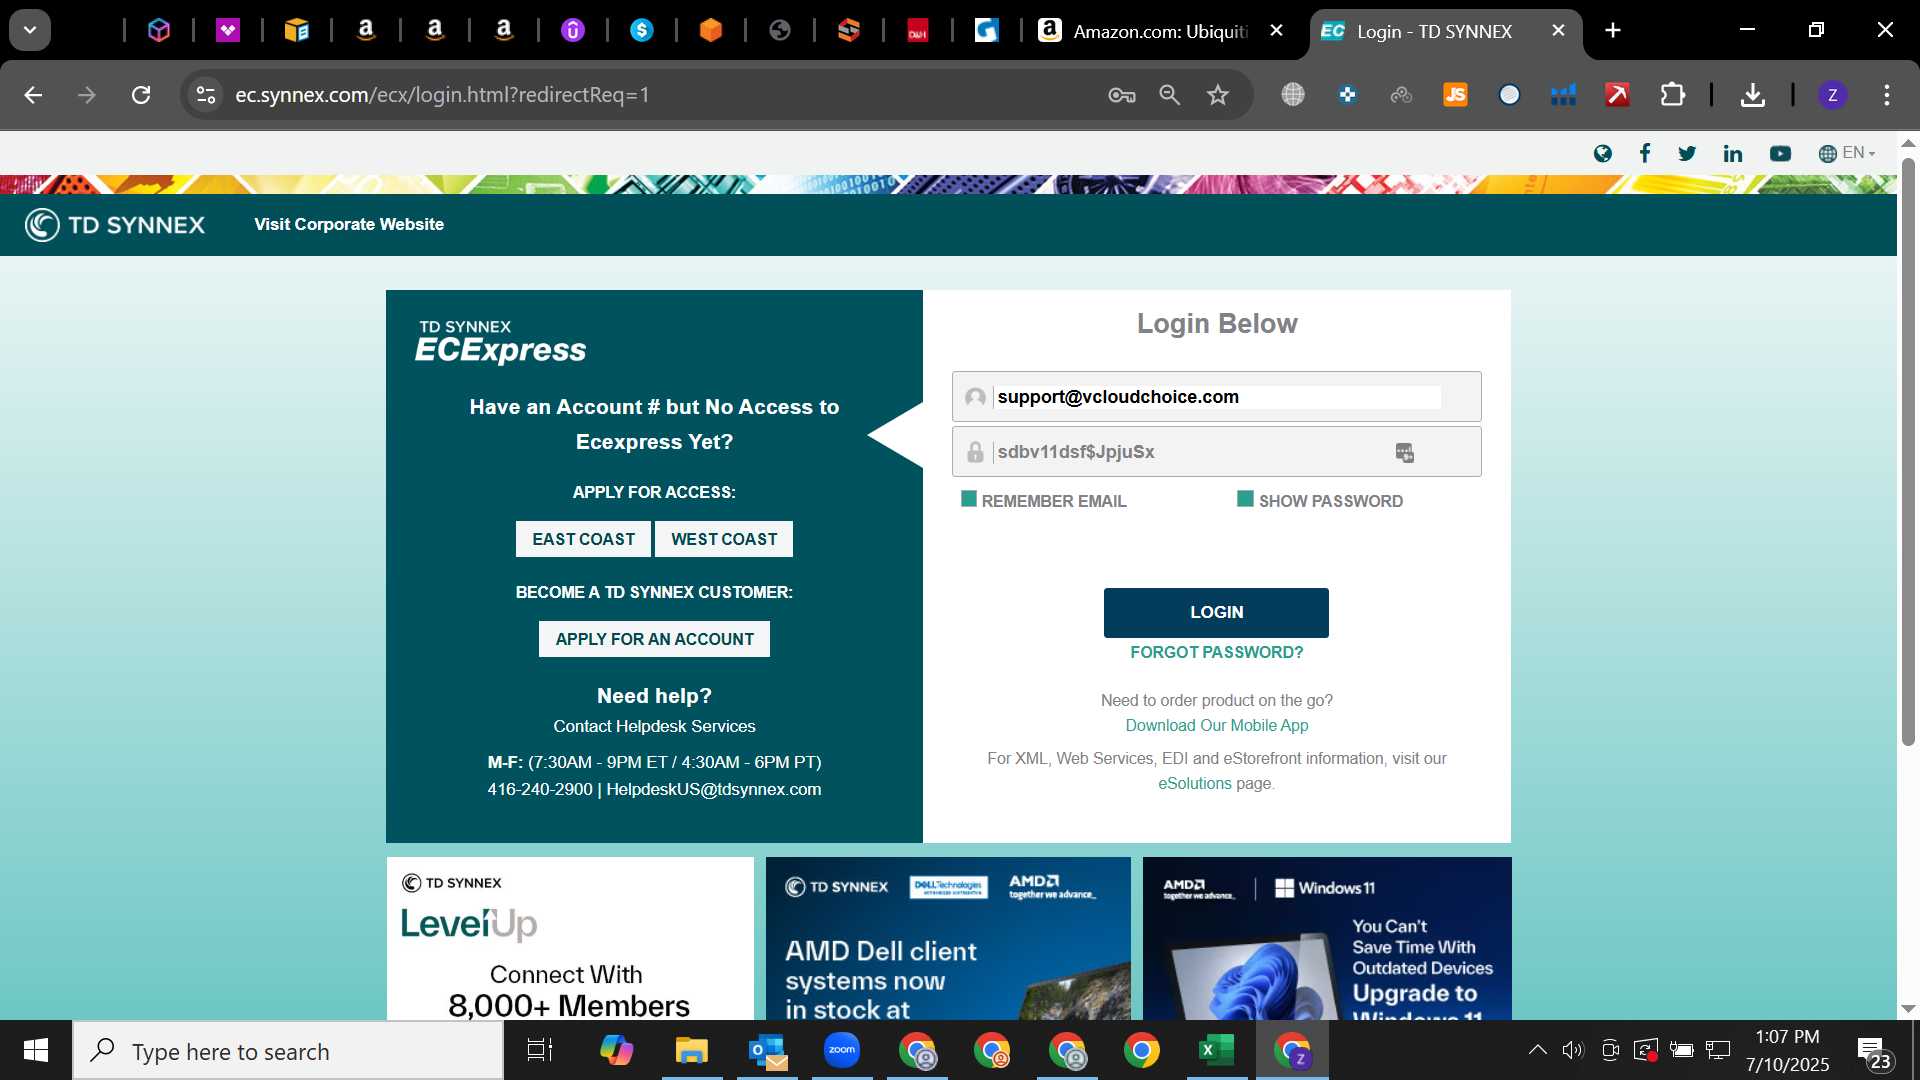1920x1080 pixels.
Task: Open the Windows Start menu
Action: (x=36, y=1050)
